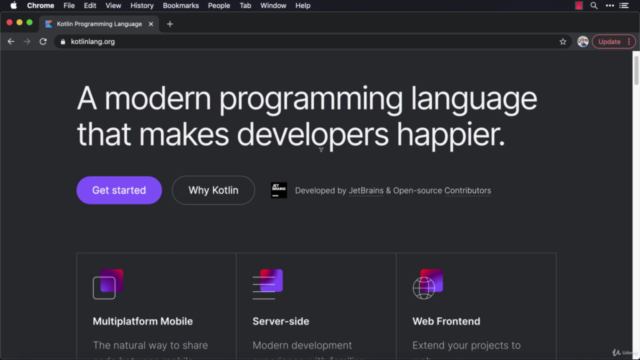Go back to the previous page

[x=11, y=42]
